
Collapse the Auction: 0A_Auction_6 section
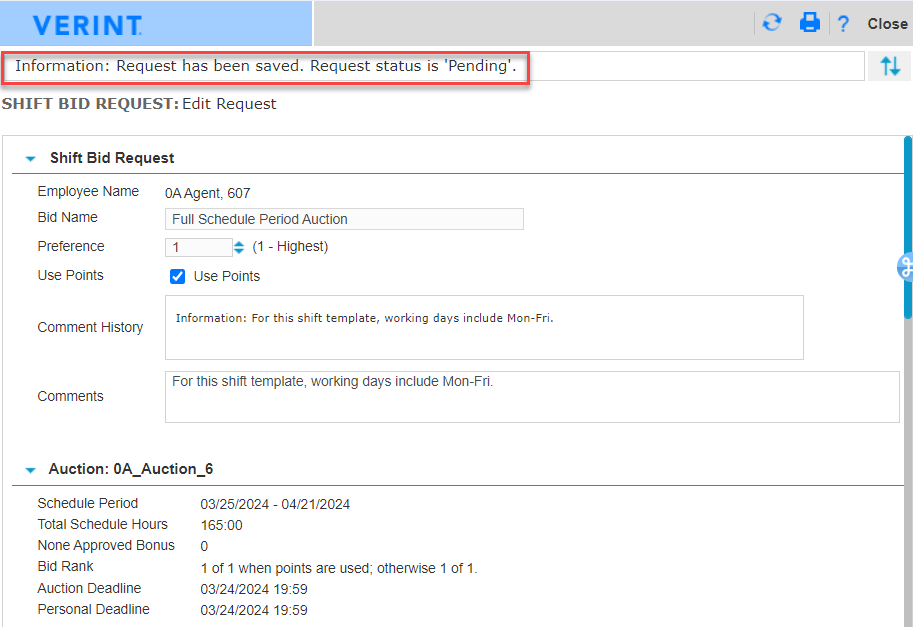click(30, 469)
